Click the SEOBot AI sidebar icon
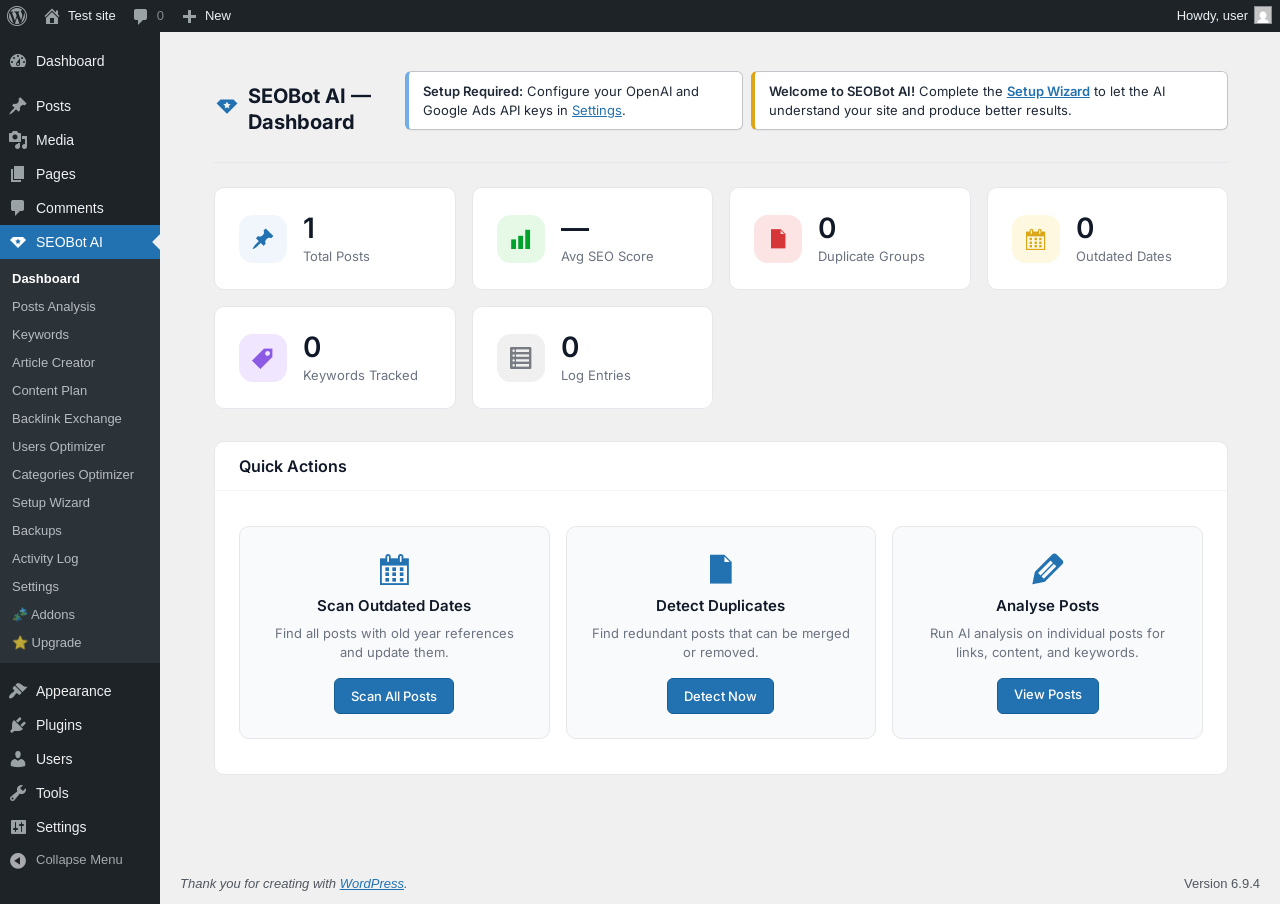 click(18, 242)
